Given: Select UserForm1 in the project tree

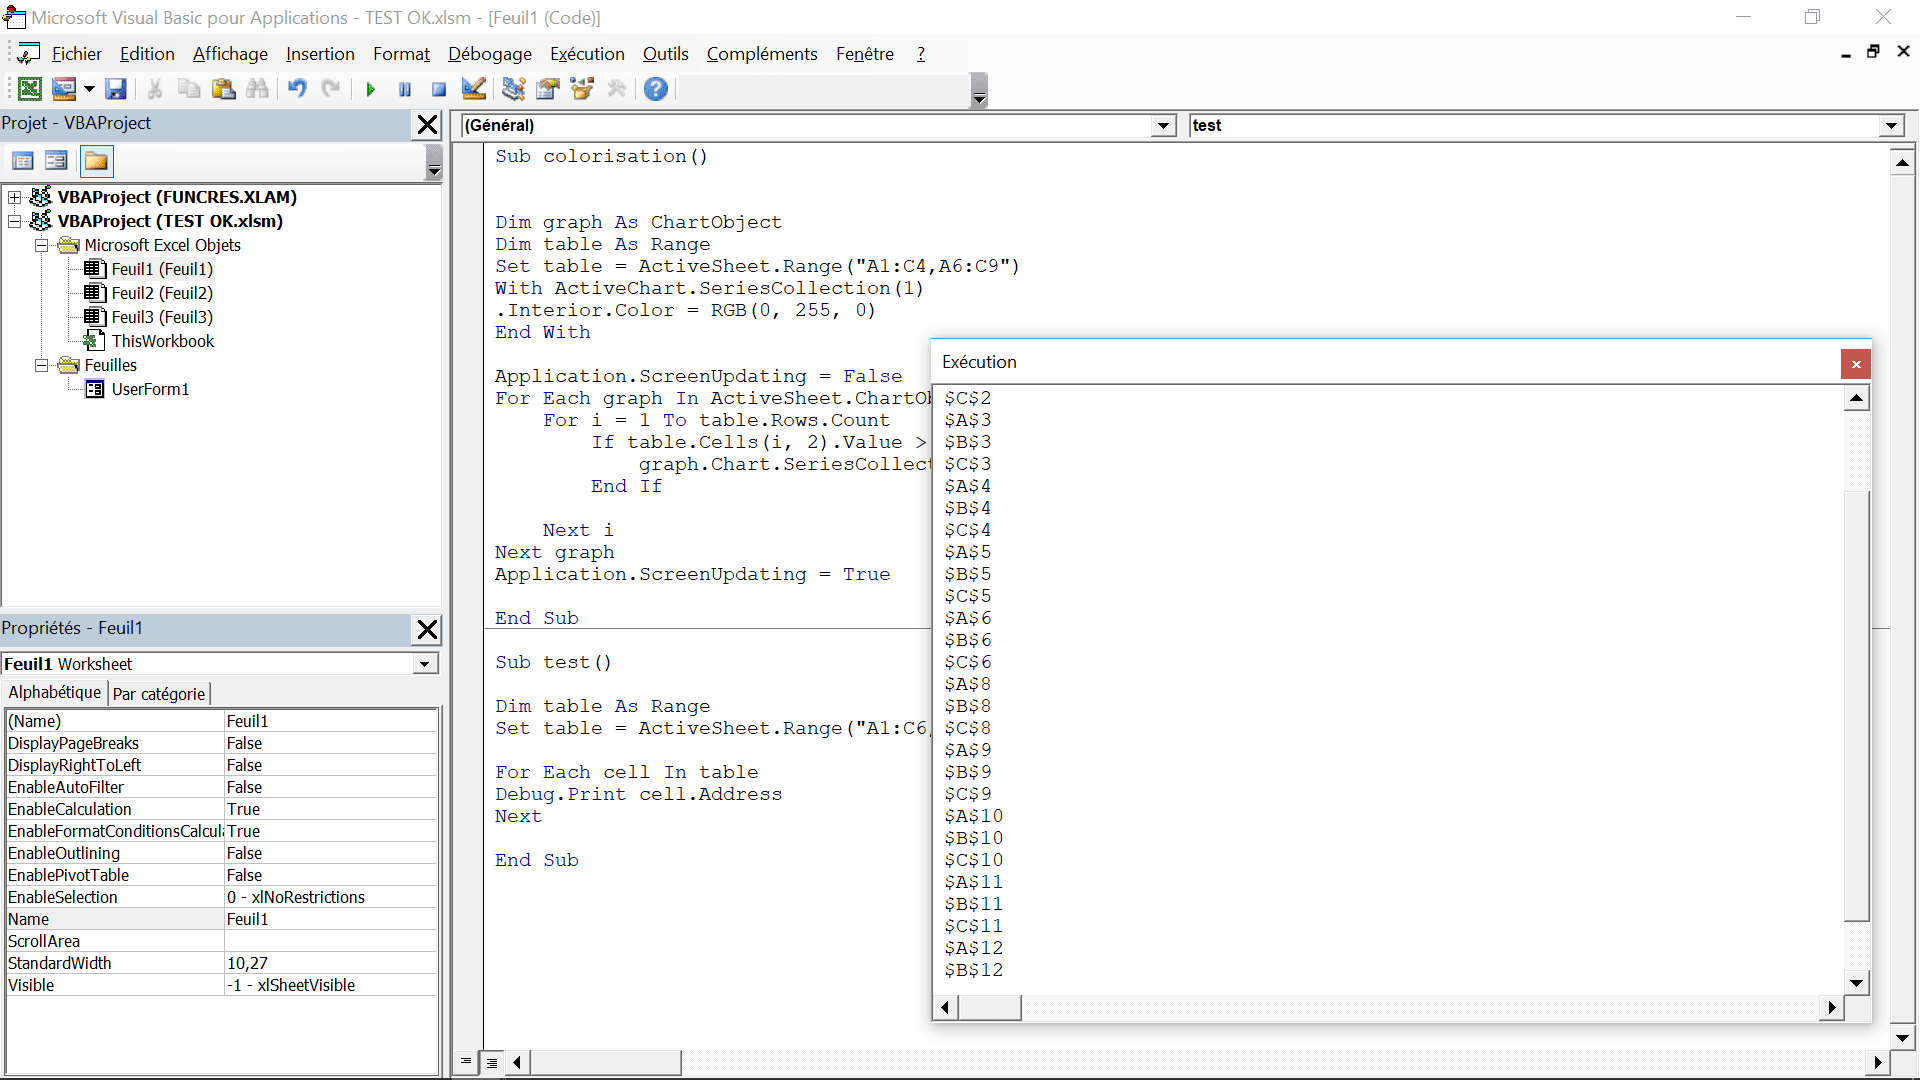Looking at the screenshot, I should click(150, 389).
